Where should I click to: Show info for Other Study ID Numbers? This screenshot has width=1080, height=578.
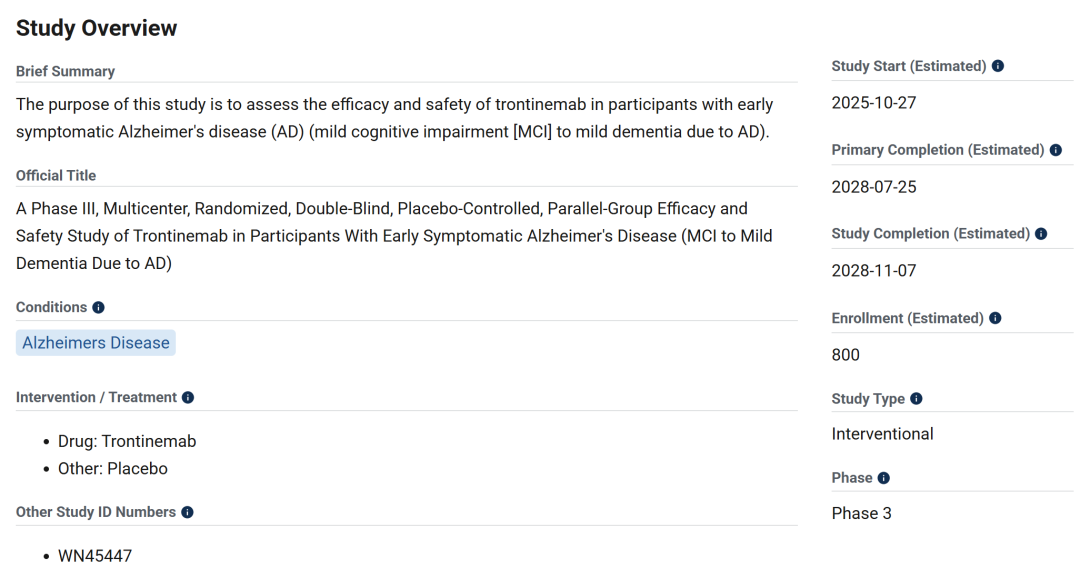click(x=187, y=512)
